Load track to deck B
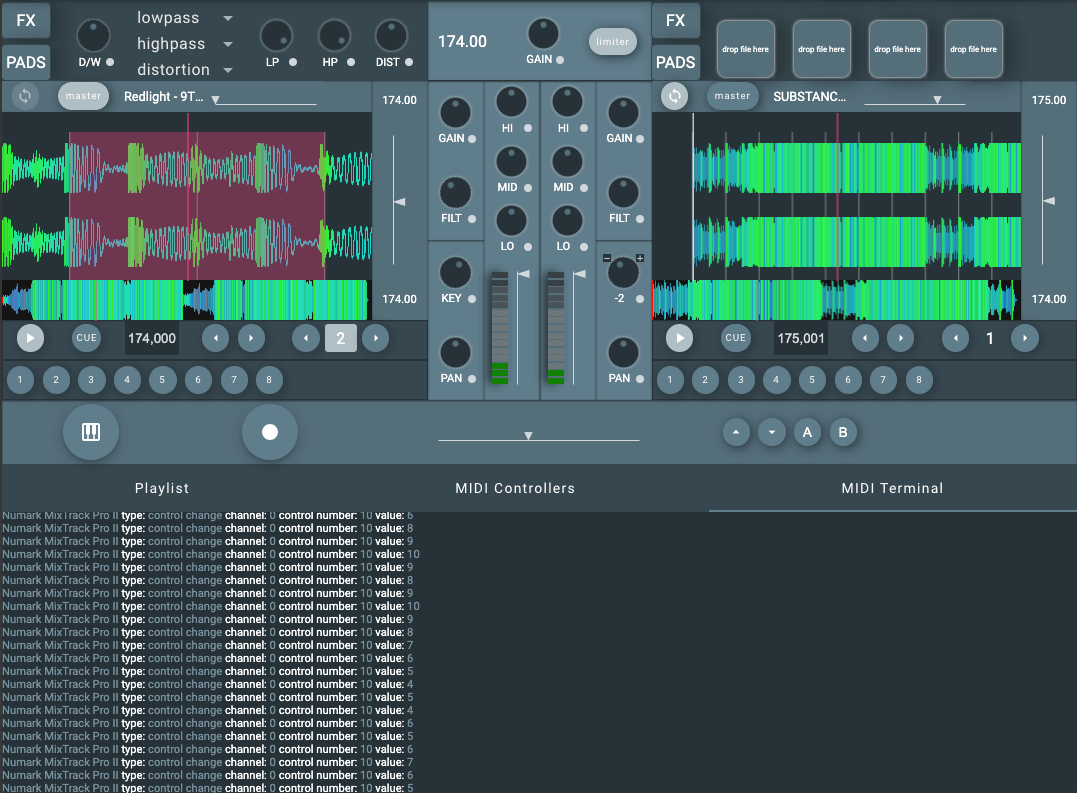 [x=843, y=433]
